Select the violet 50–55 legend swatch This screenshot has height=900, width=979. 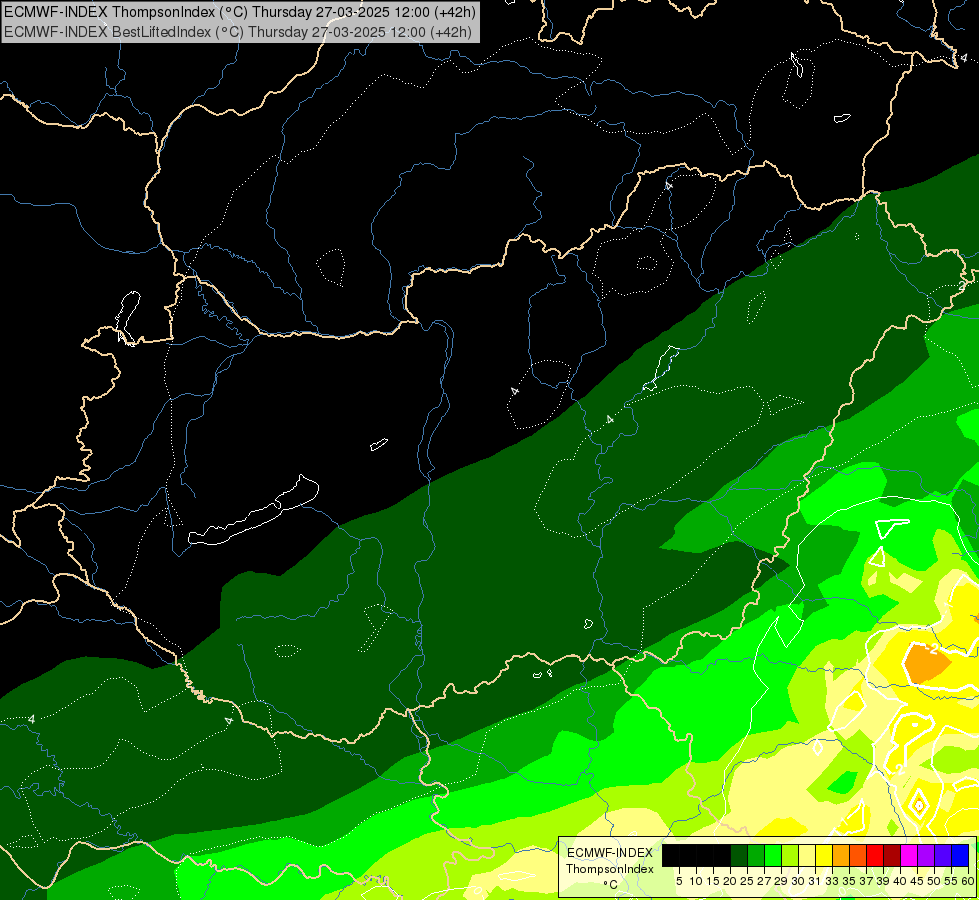point(943,855)
